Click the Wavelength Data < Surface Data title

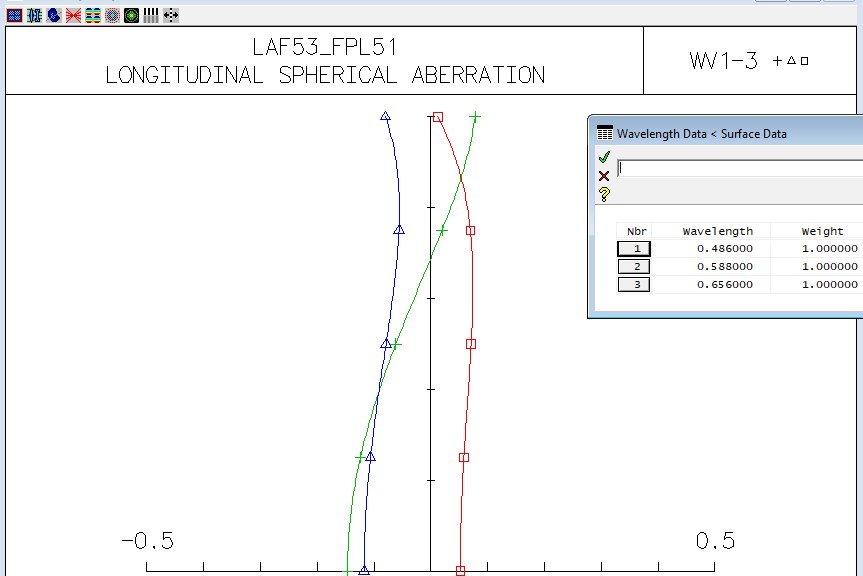702,134
